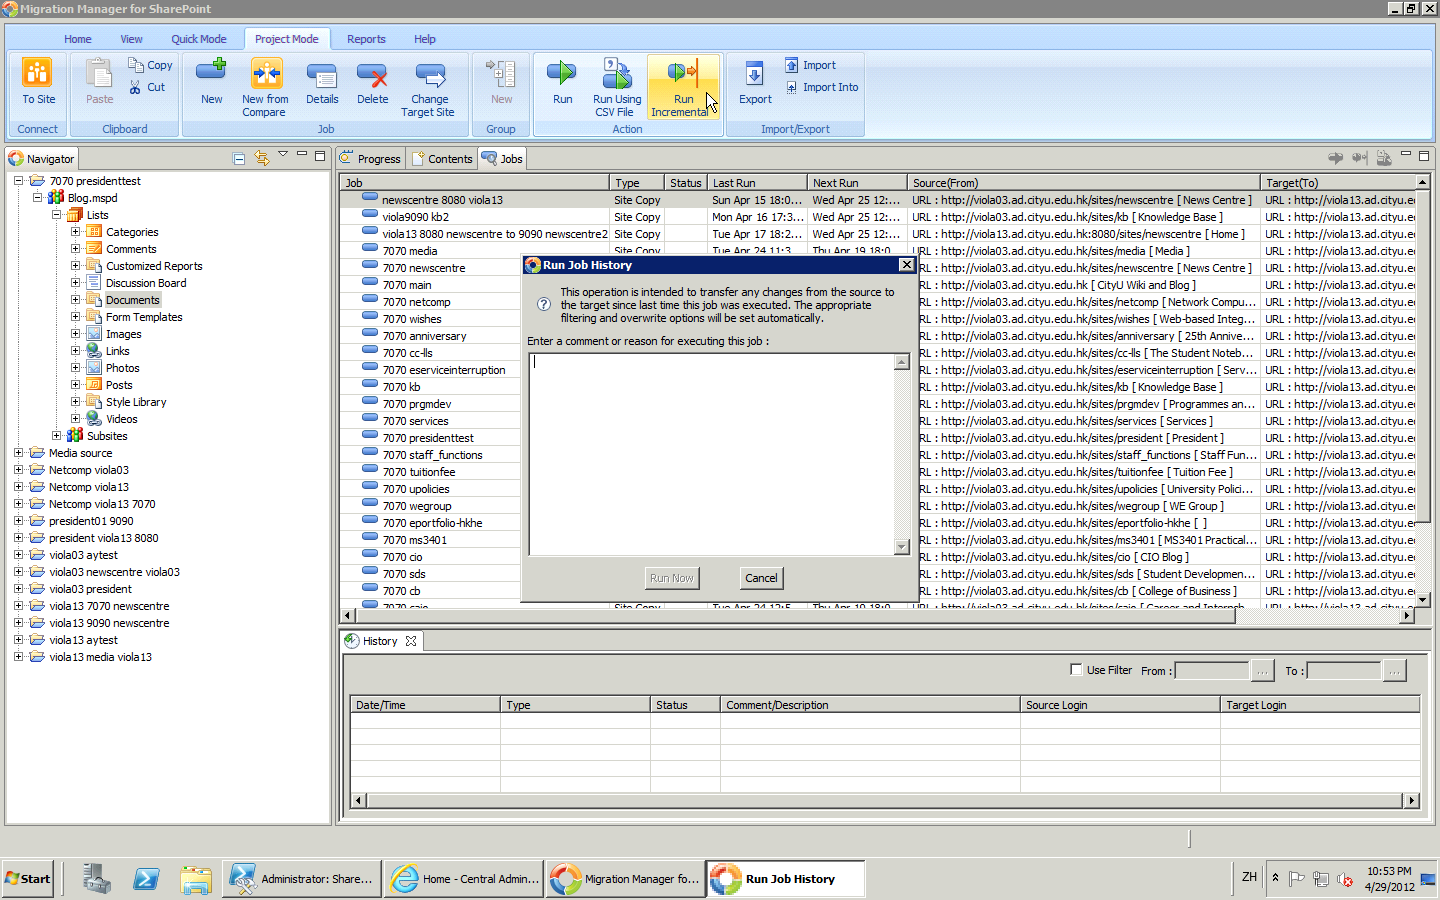Click the jobs list vertical scrollbar down arrow
The image size is (1440, 900).
click(x=1422, y=600)
